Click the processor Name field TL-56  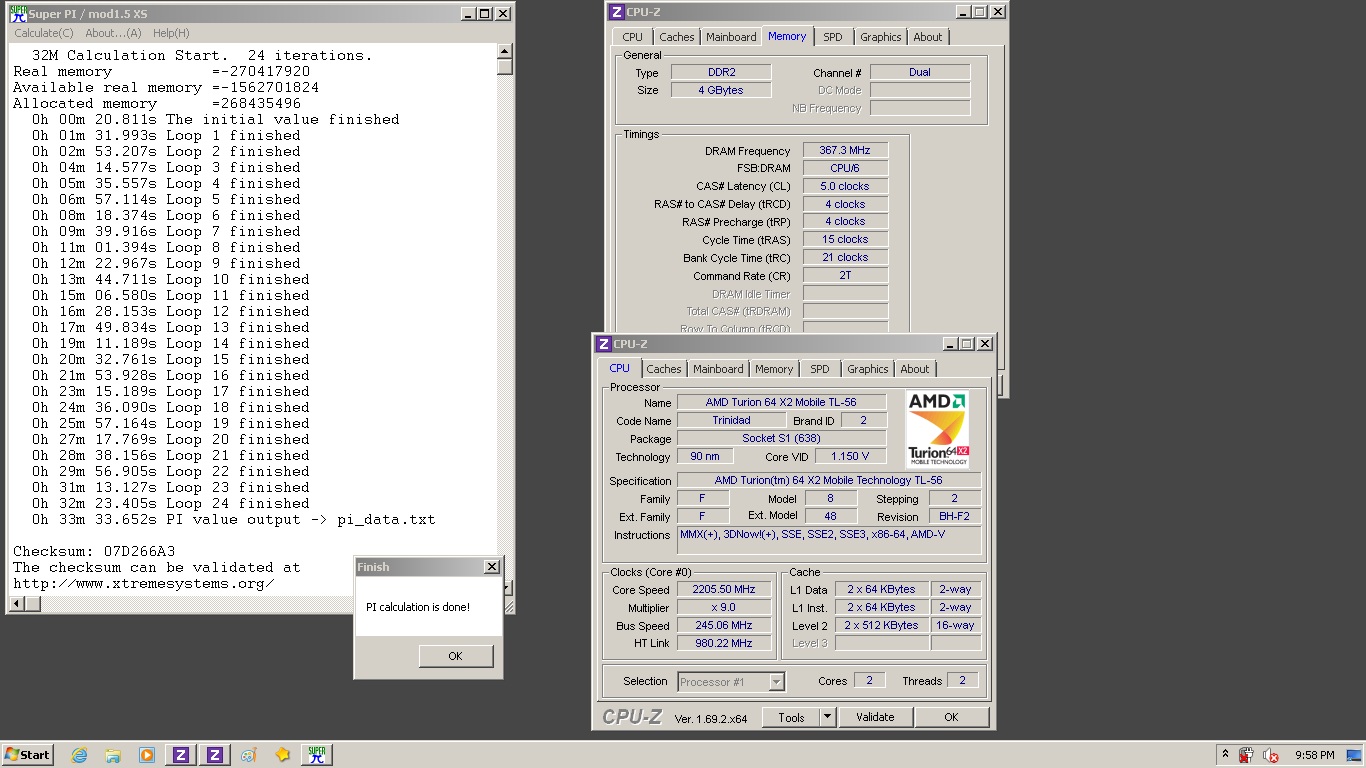coord(781,402)
